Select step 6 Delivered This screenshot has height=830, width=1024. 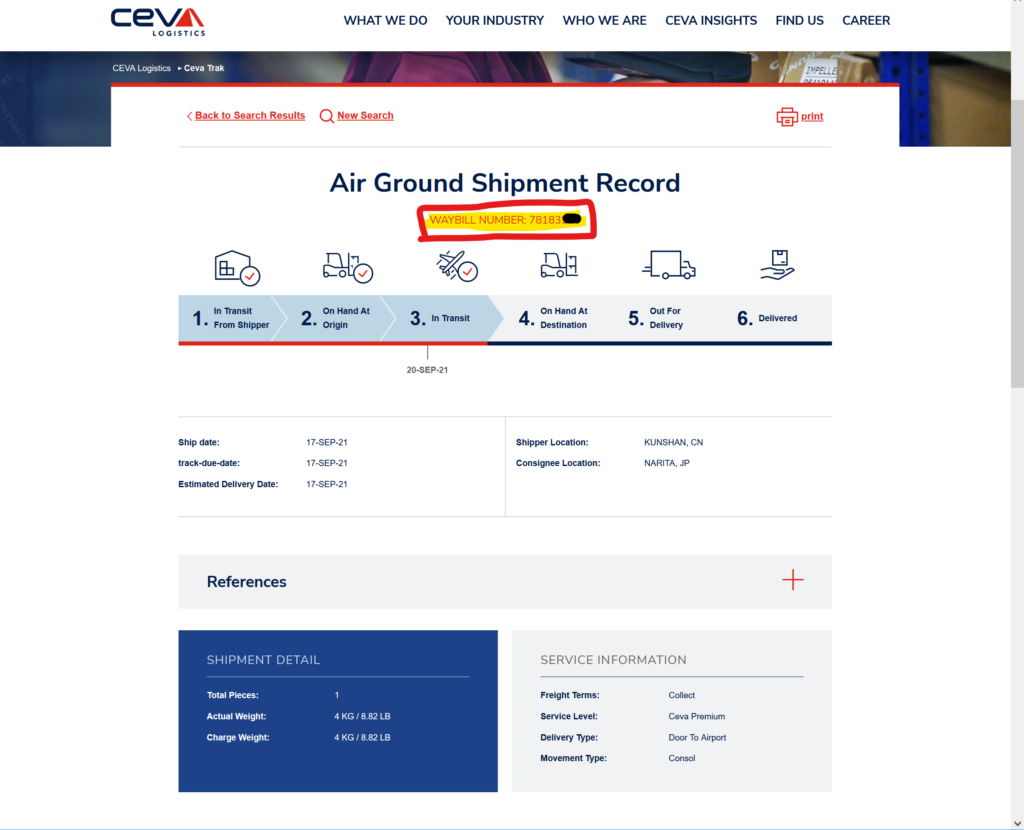click(767, 318)
